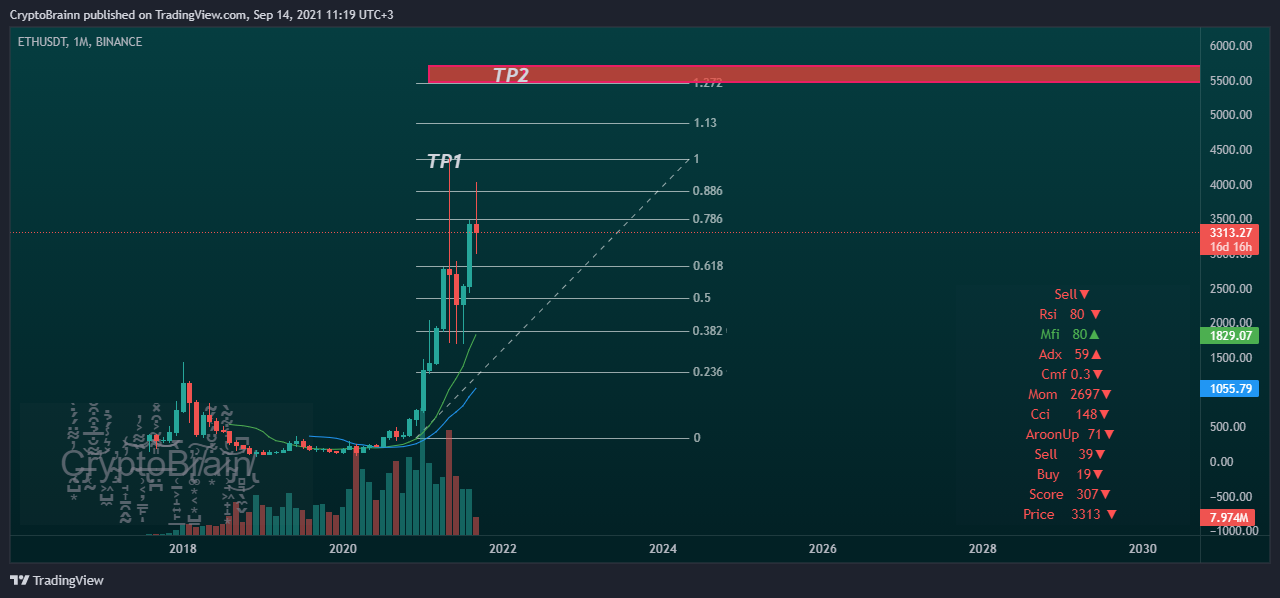Viewport: 1280px width, 598px height.
Task: Click 500.00 on the price axis
Action: [1230, 427]
